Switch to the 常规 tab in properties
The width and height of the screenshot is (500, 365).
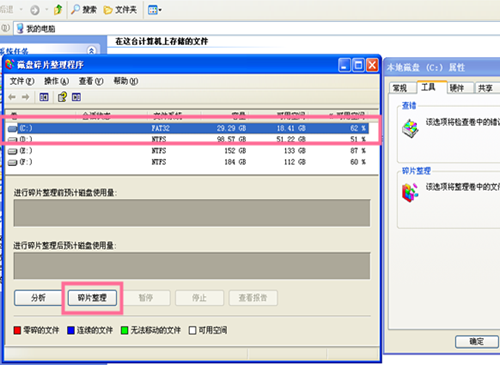point(403,88)
